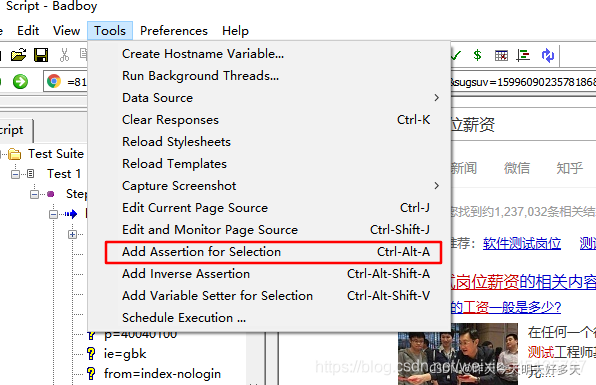
Task: Click the Test Suite folder icon
Action: coord(15,154)
